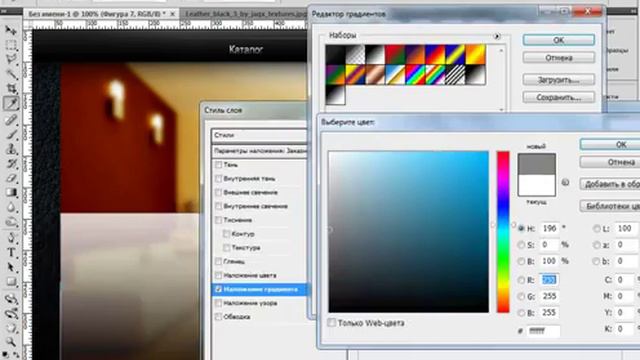640x360 pixels.
Task: Select the Horizontal Type tool
Action: tap(11, 253)
